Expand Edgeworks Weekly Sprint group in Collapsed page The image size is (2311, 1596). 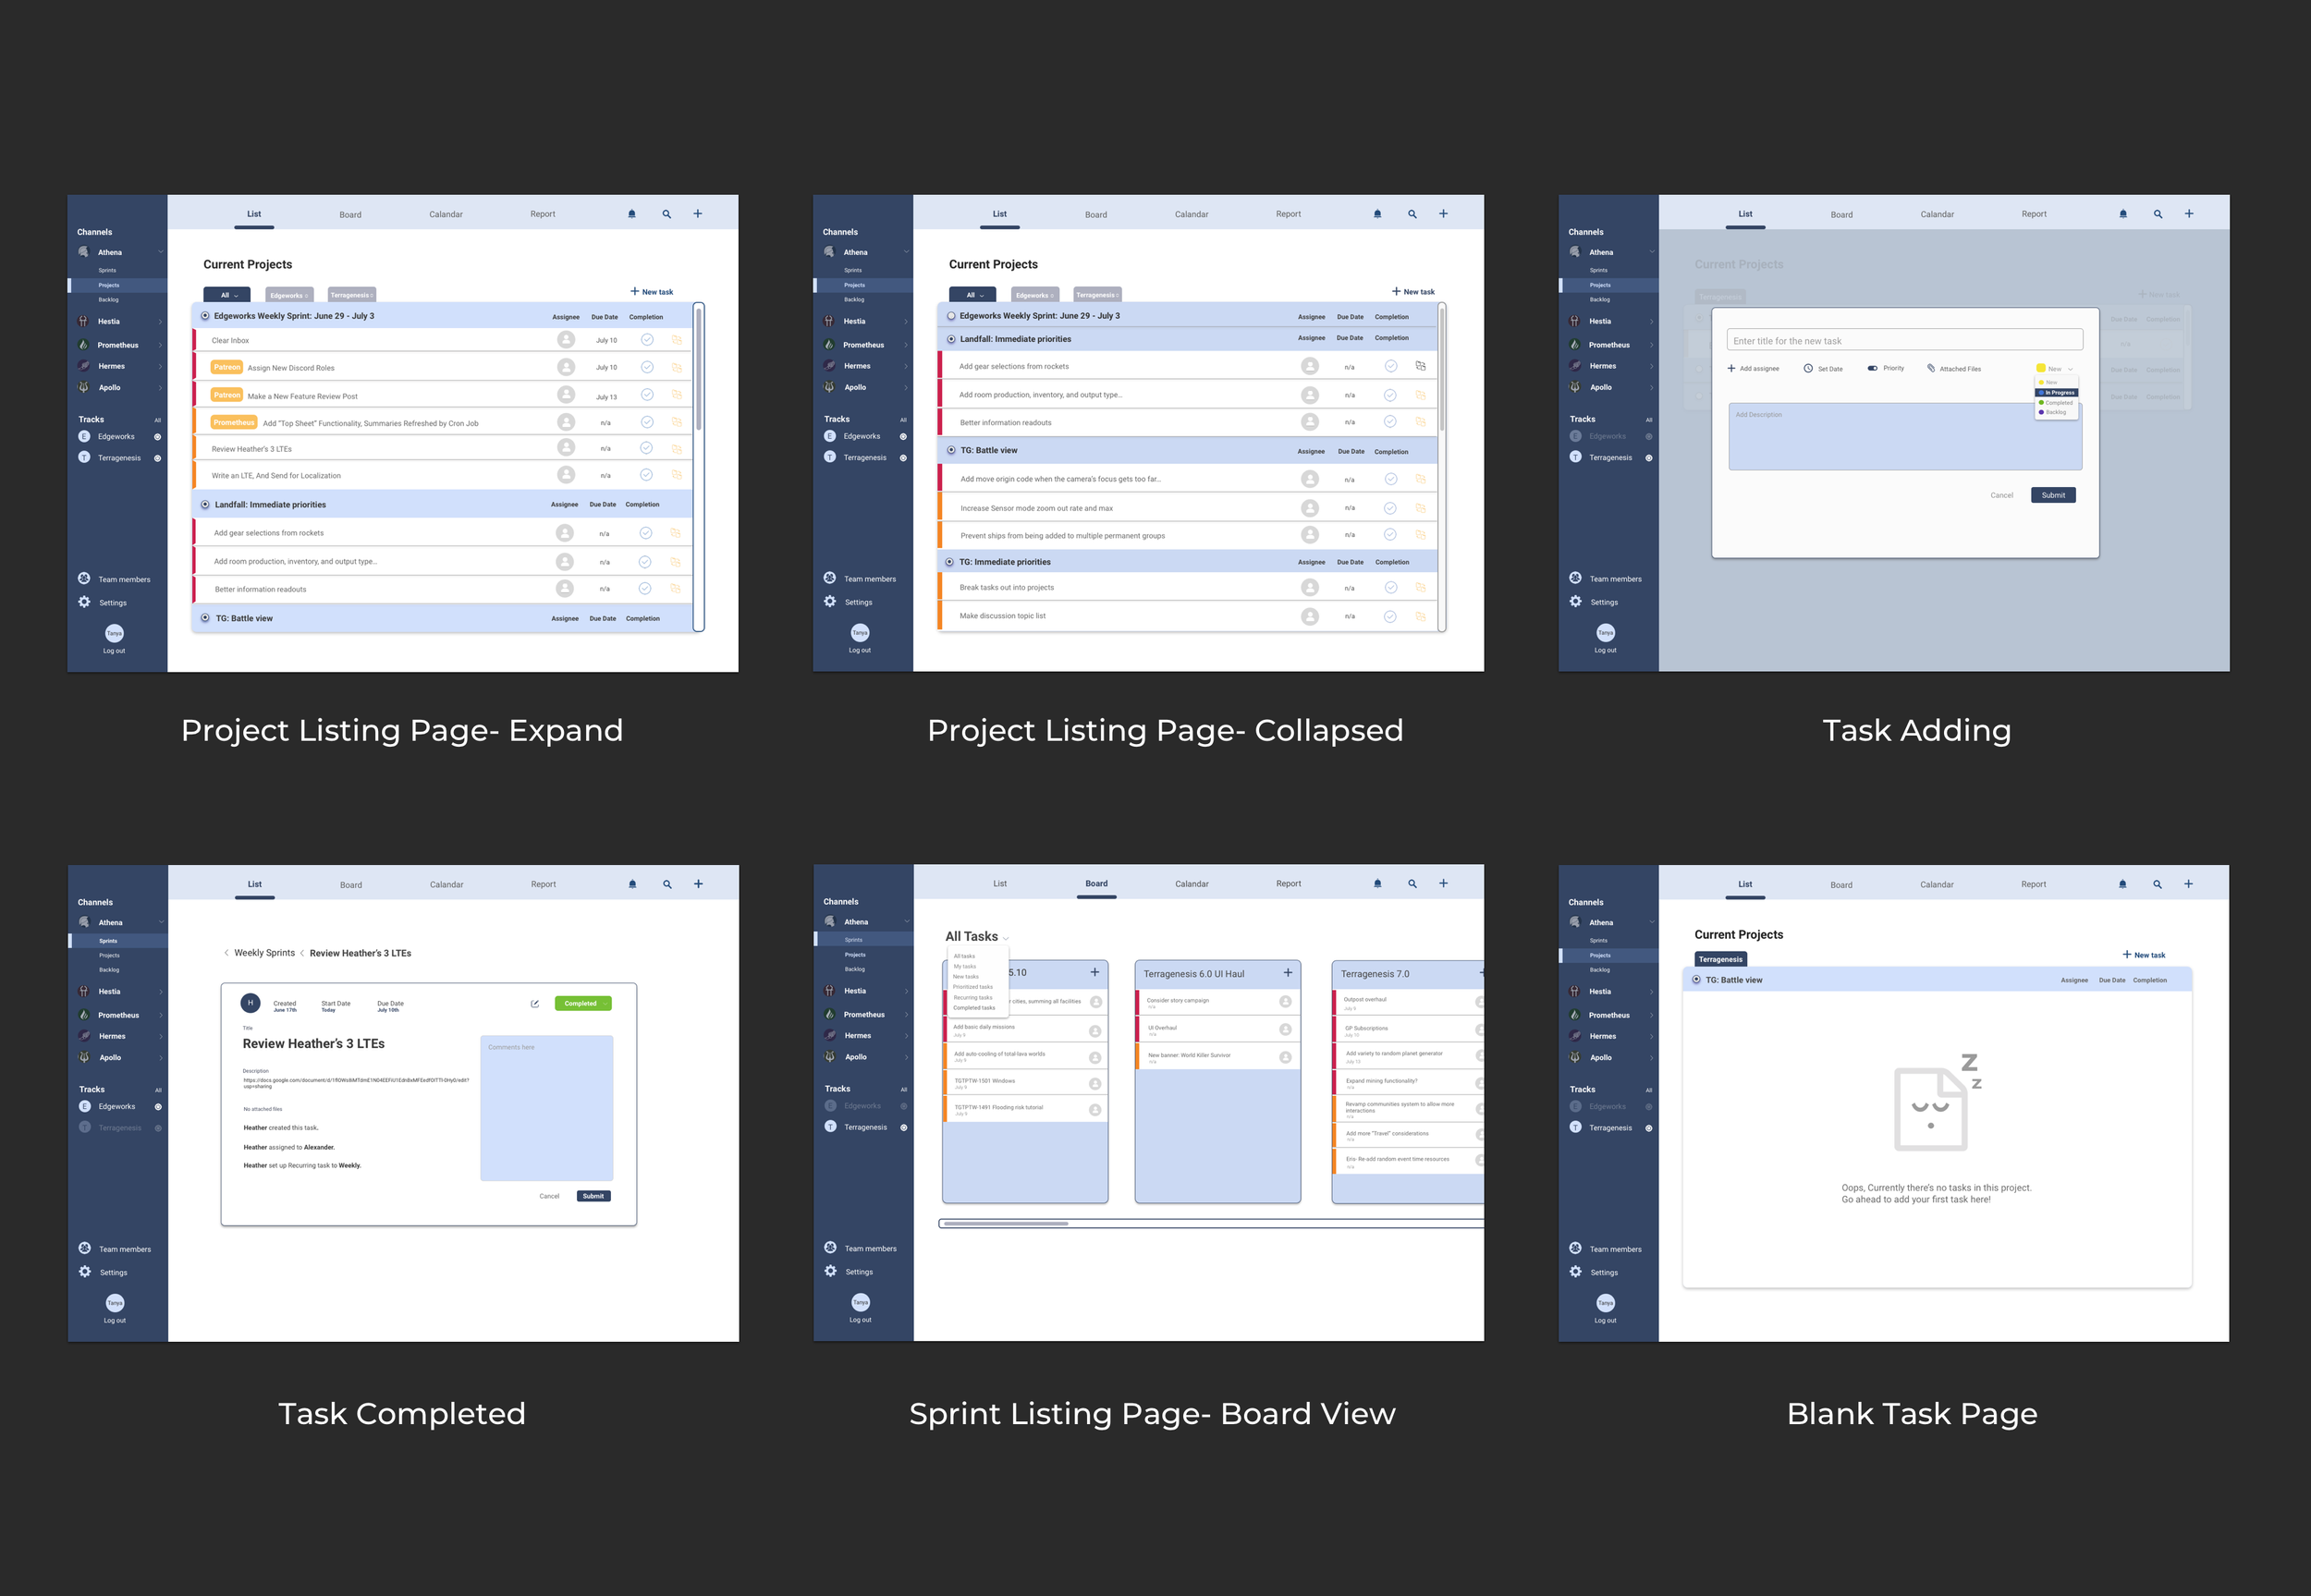(951, 316)
